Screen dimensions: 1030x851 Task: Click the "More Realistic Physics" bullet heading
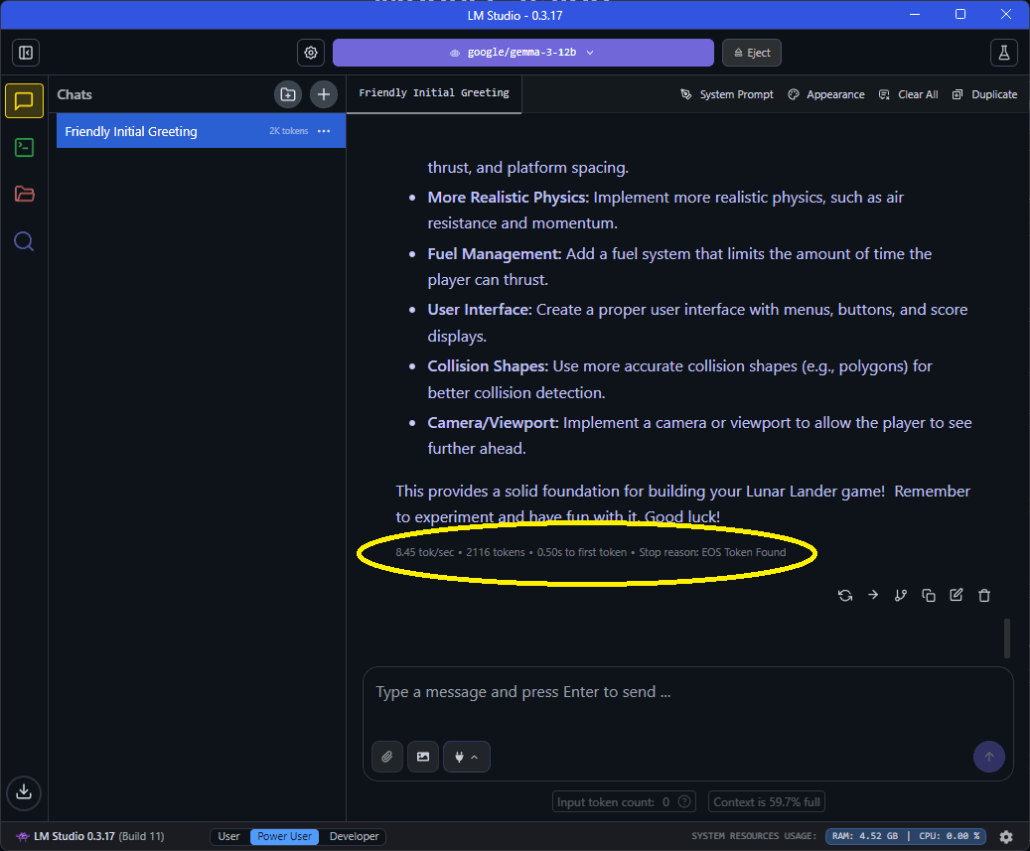click(508, 198)
